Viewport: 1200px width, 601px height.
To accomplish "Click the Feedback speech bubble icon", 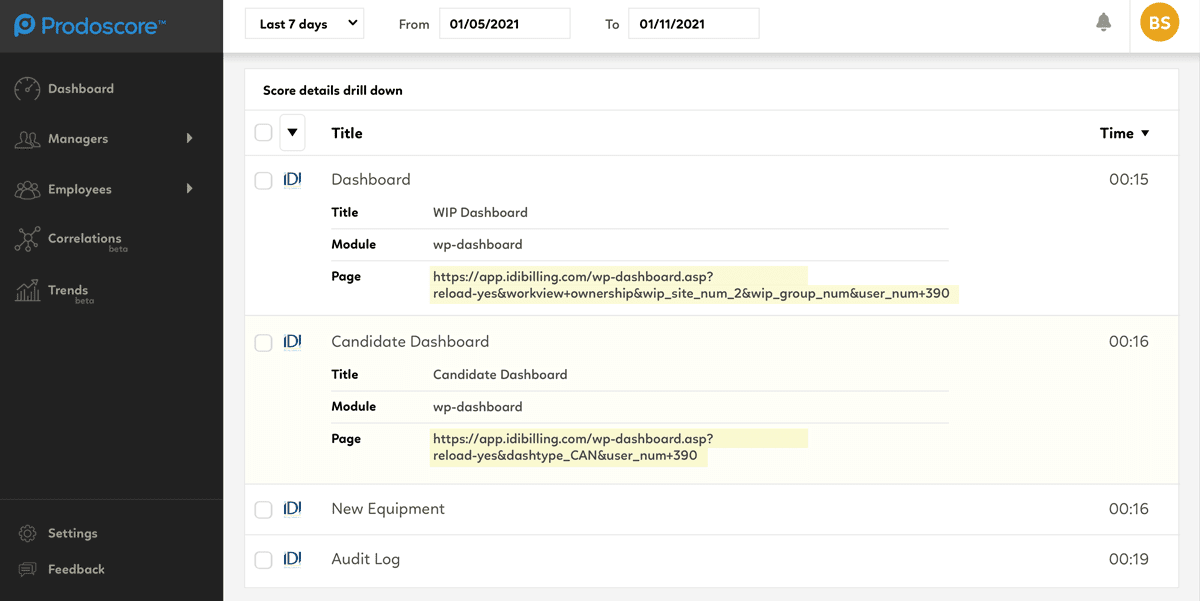I will click(x=28, y=569).
